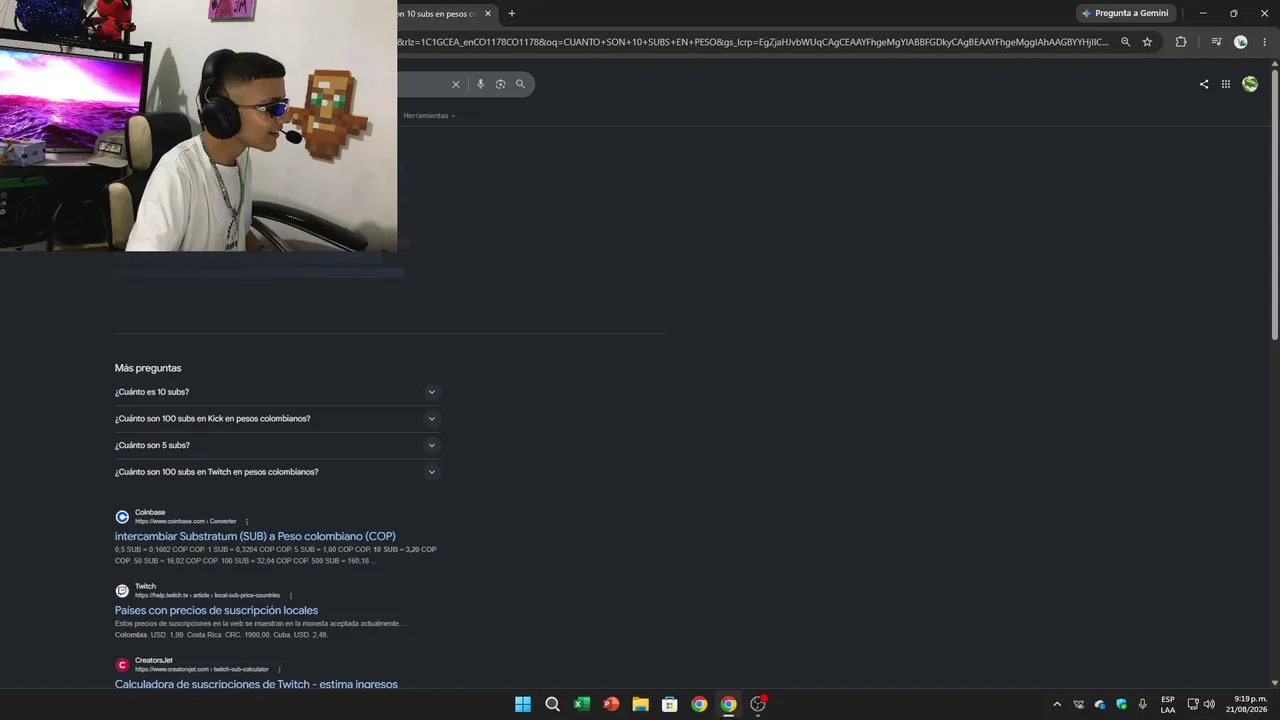
Task: Click the share icon on Google results
Action: point(1204,84)
